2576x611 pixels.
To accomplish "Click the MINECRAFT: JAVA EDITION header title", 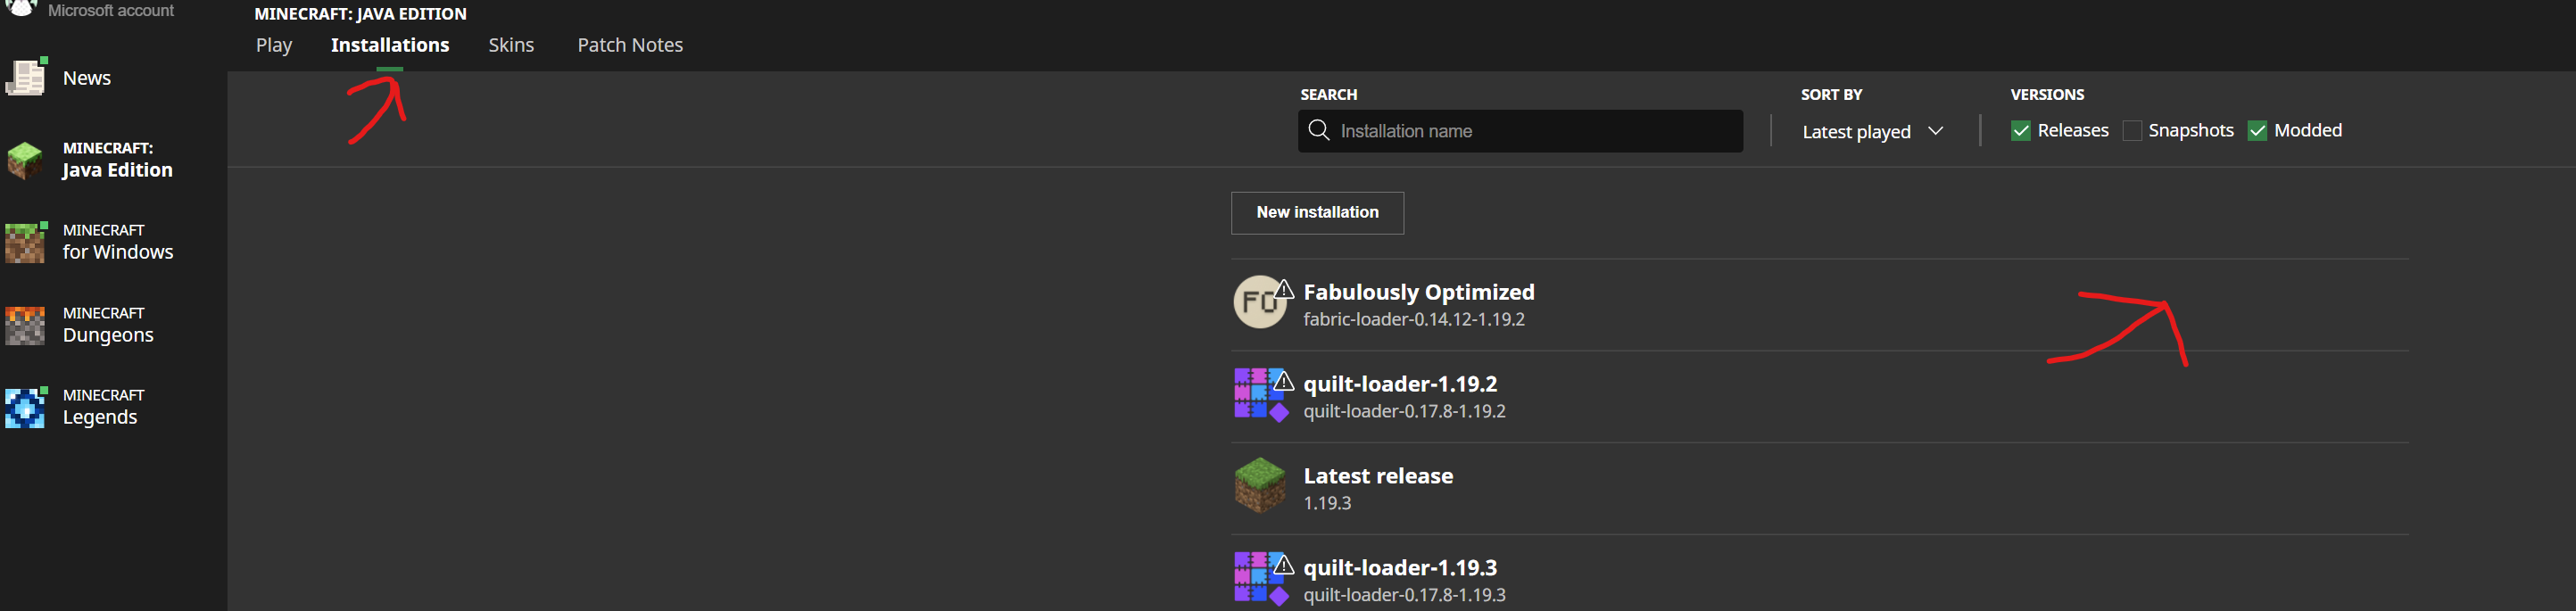I will [360, 14].
